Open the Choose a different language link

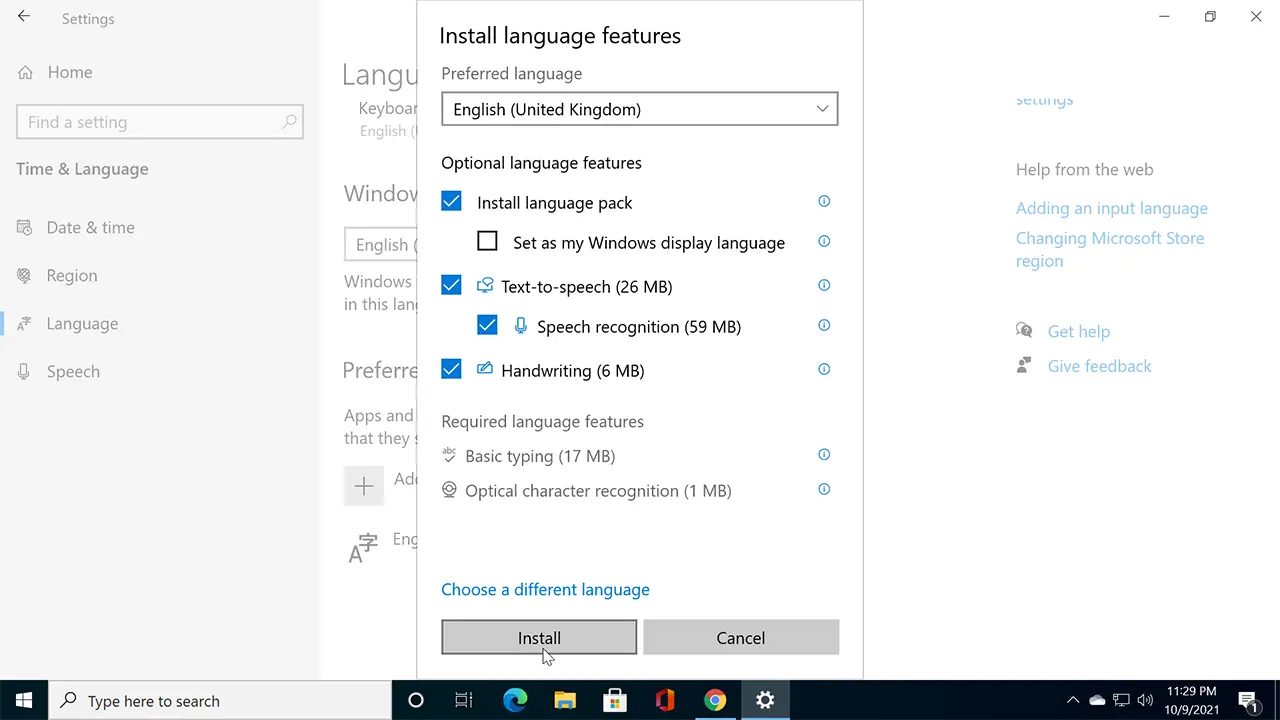(x=545, y=589)
